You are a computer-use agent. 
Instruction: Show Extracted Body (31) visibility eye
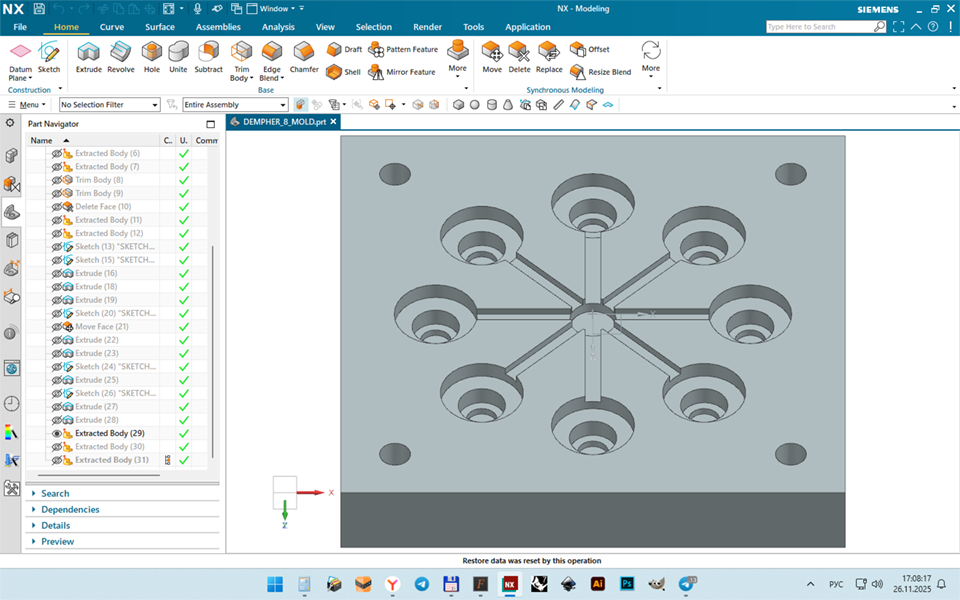pyautogui.click(x=57, y=460)
